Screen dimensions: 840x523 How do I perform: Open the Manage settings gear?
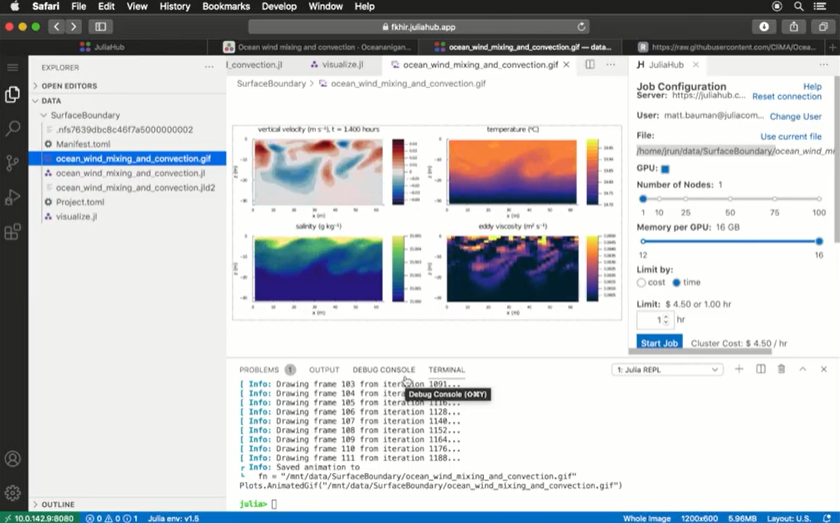coord(12,492)
